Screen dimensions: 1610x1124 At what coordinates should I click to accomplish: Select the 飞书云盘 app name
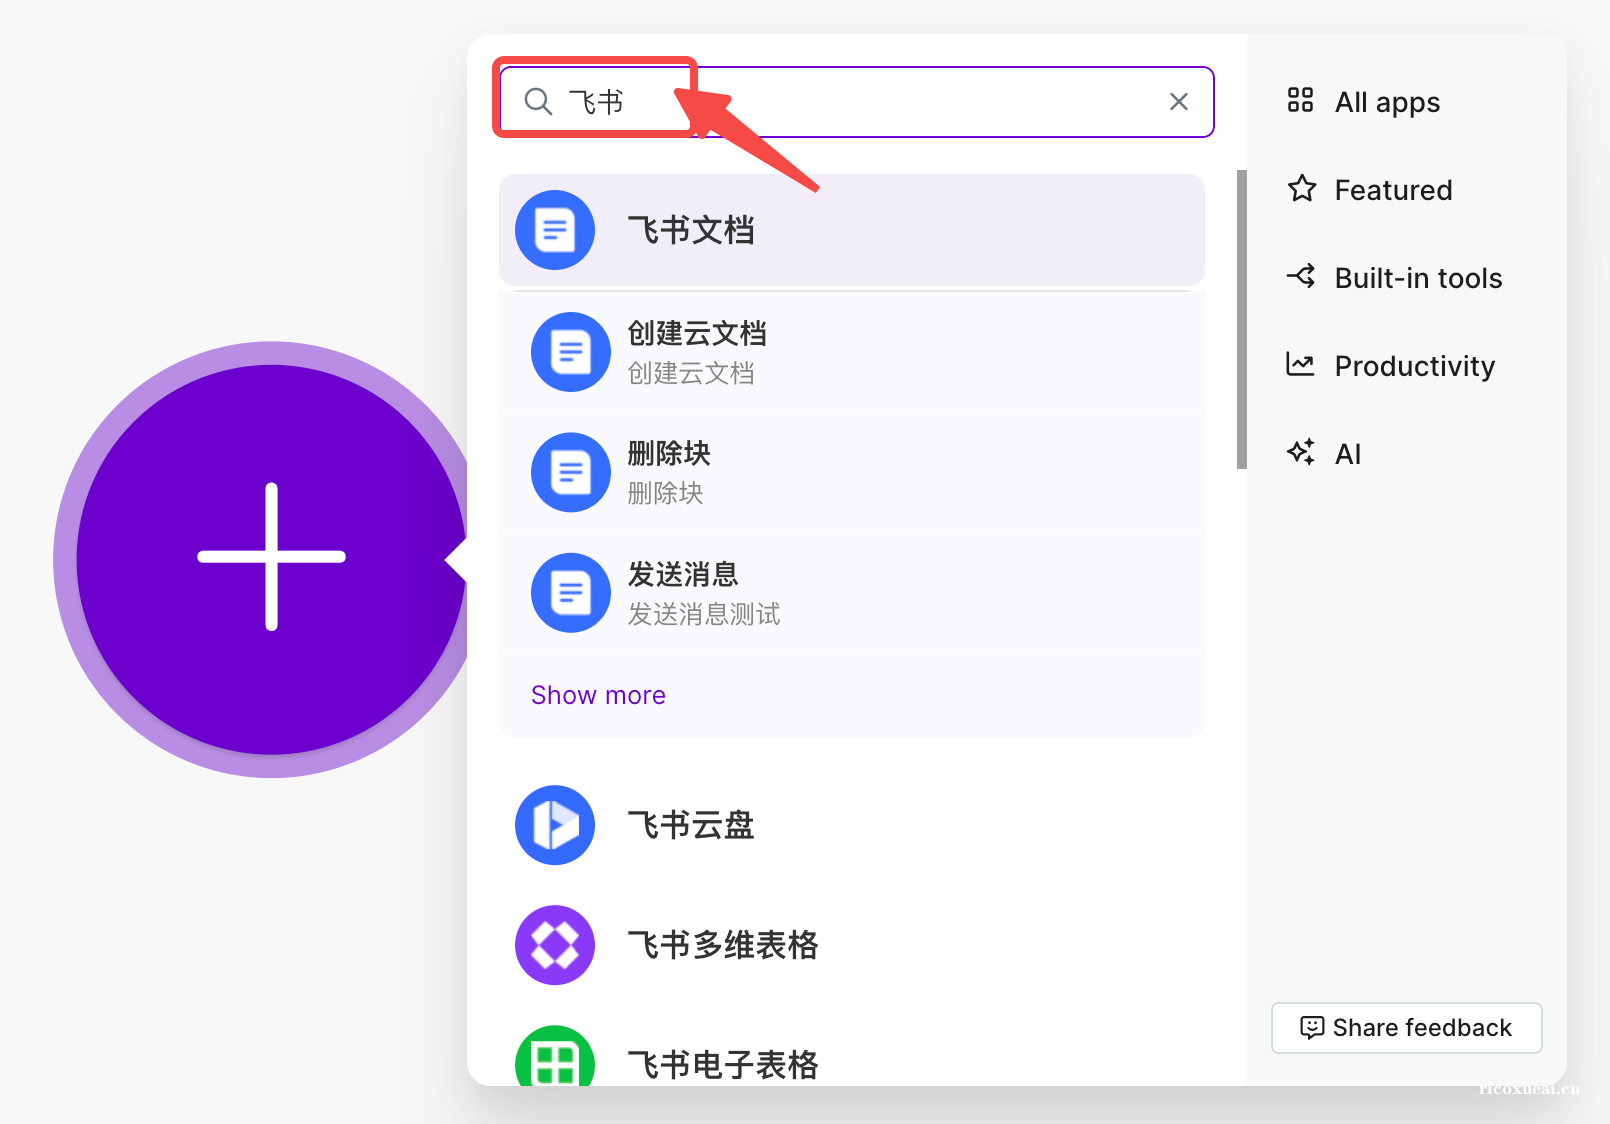691,825
